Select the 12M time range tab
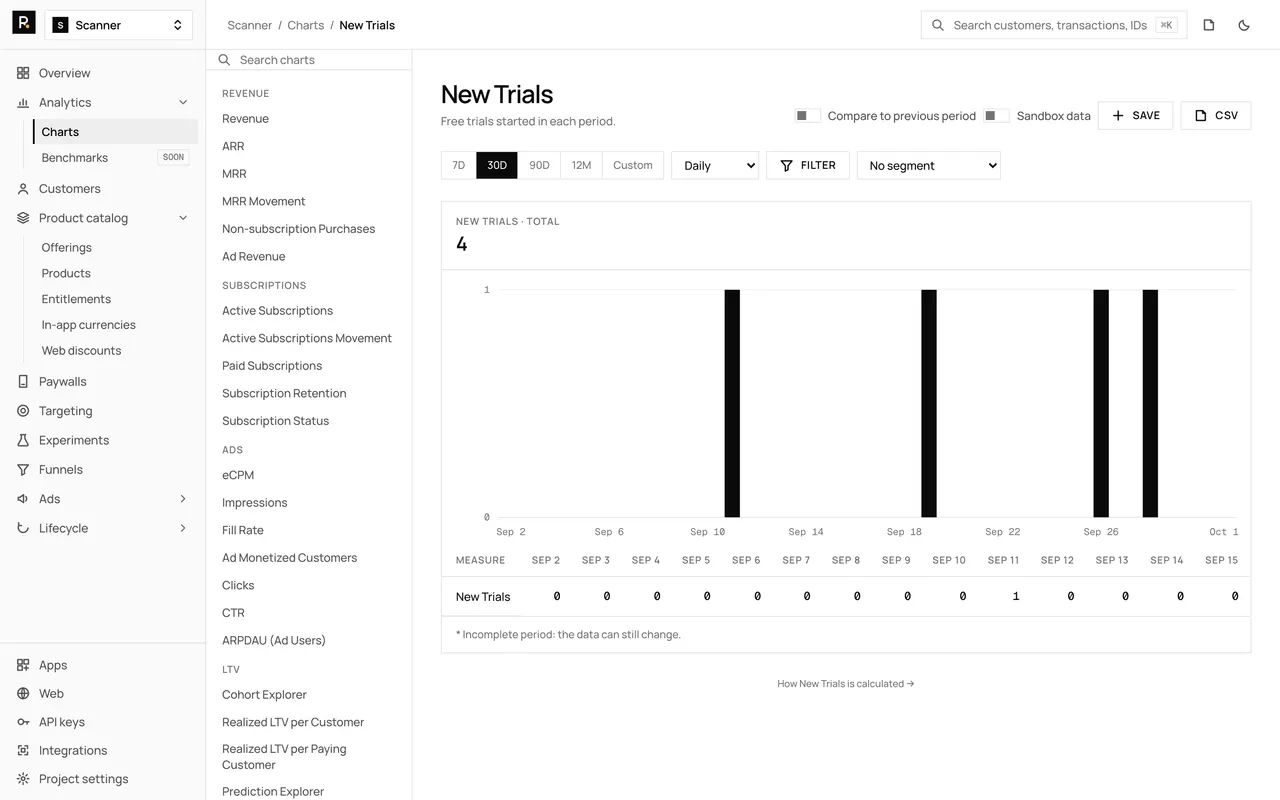This screenshot has width=1280, height=800. click(x=582, y=165)
